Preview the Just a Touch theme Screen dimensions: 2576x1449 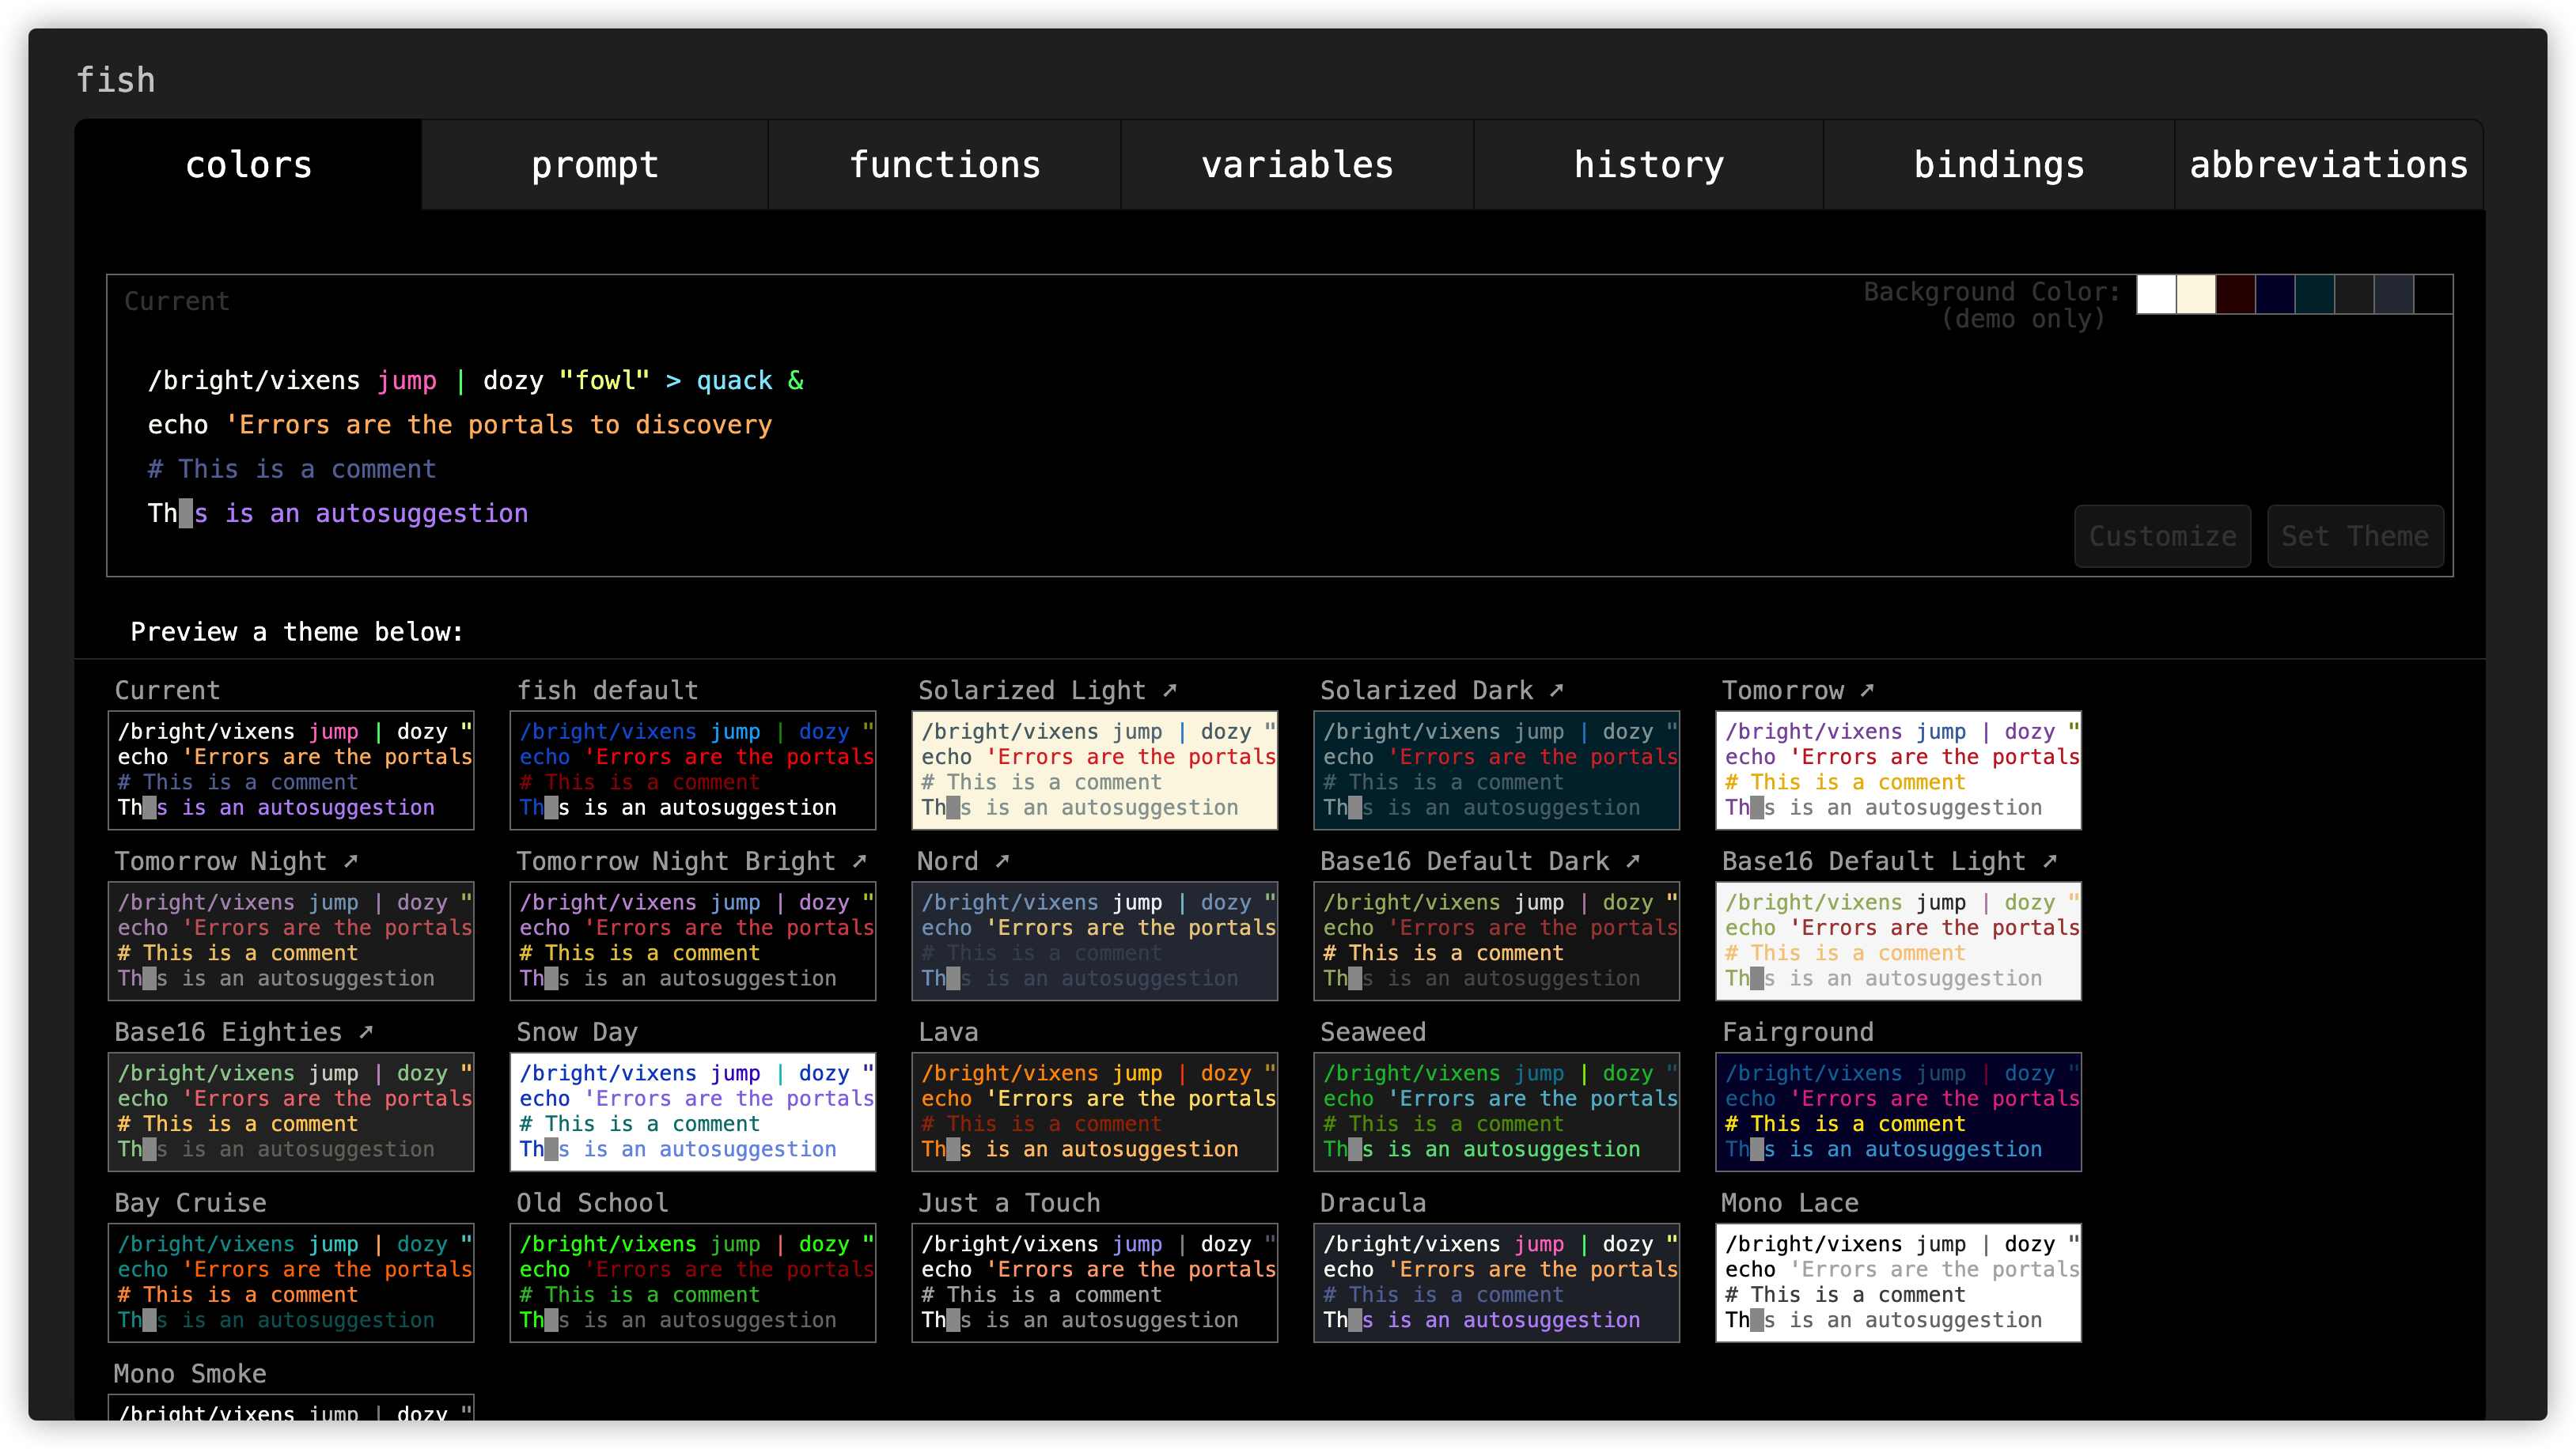(1095, 1283)
